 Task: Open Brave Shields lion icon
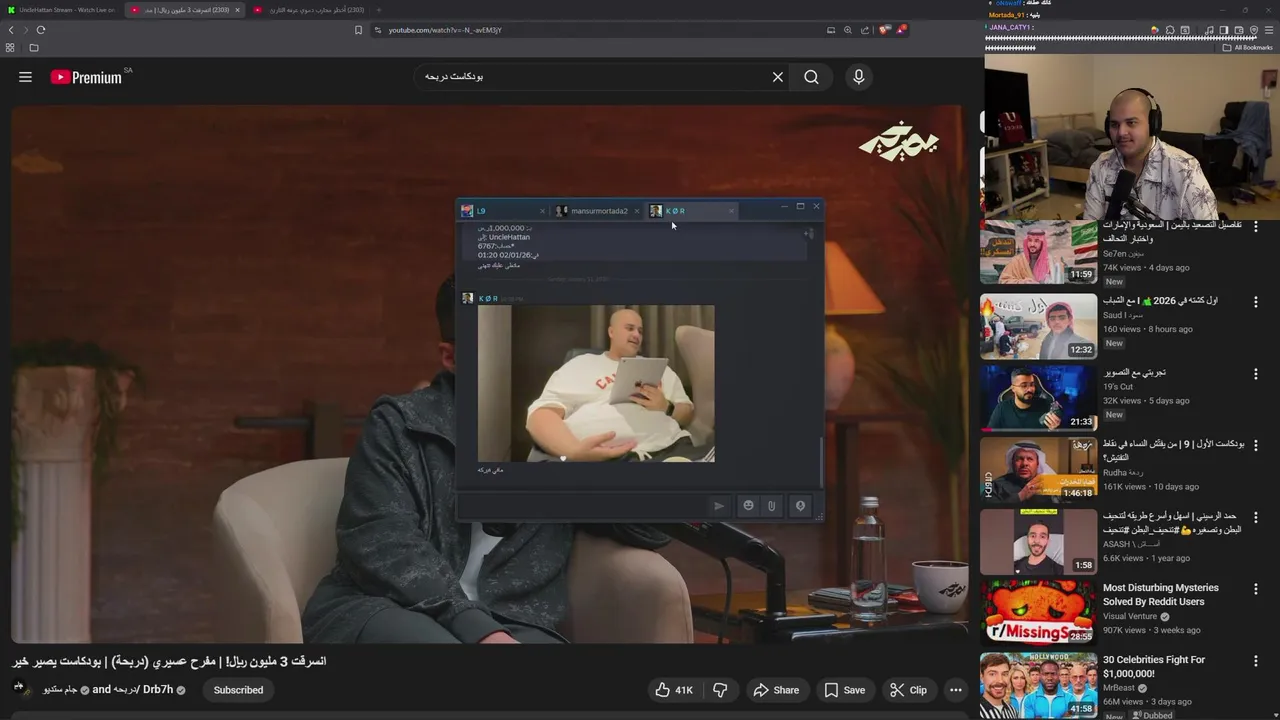tap(883, 30)
